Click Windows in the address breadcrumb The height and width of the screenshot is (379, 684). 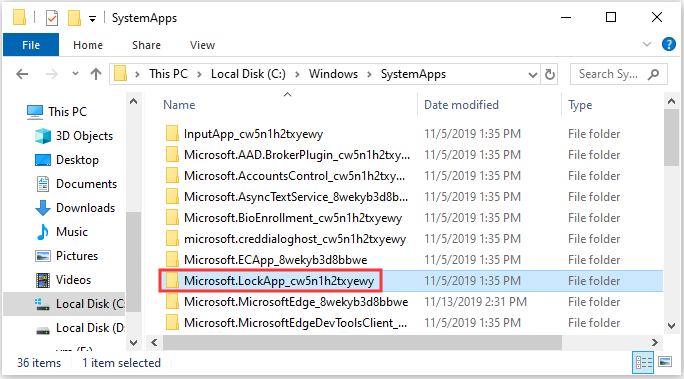point(333,74)
